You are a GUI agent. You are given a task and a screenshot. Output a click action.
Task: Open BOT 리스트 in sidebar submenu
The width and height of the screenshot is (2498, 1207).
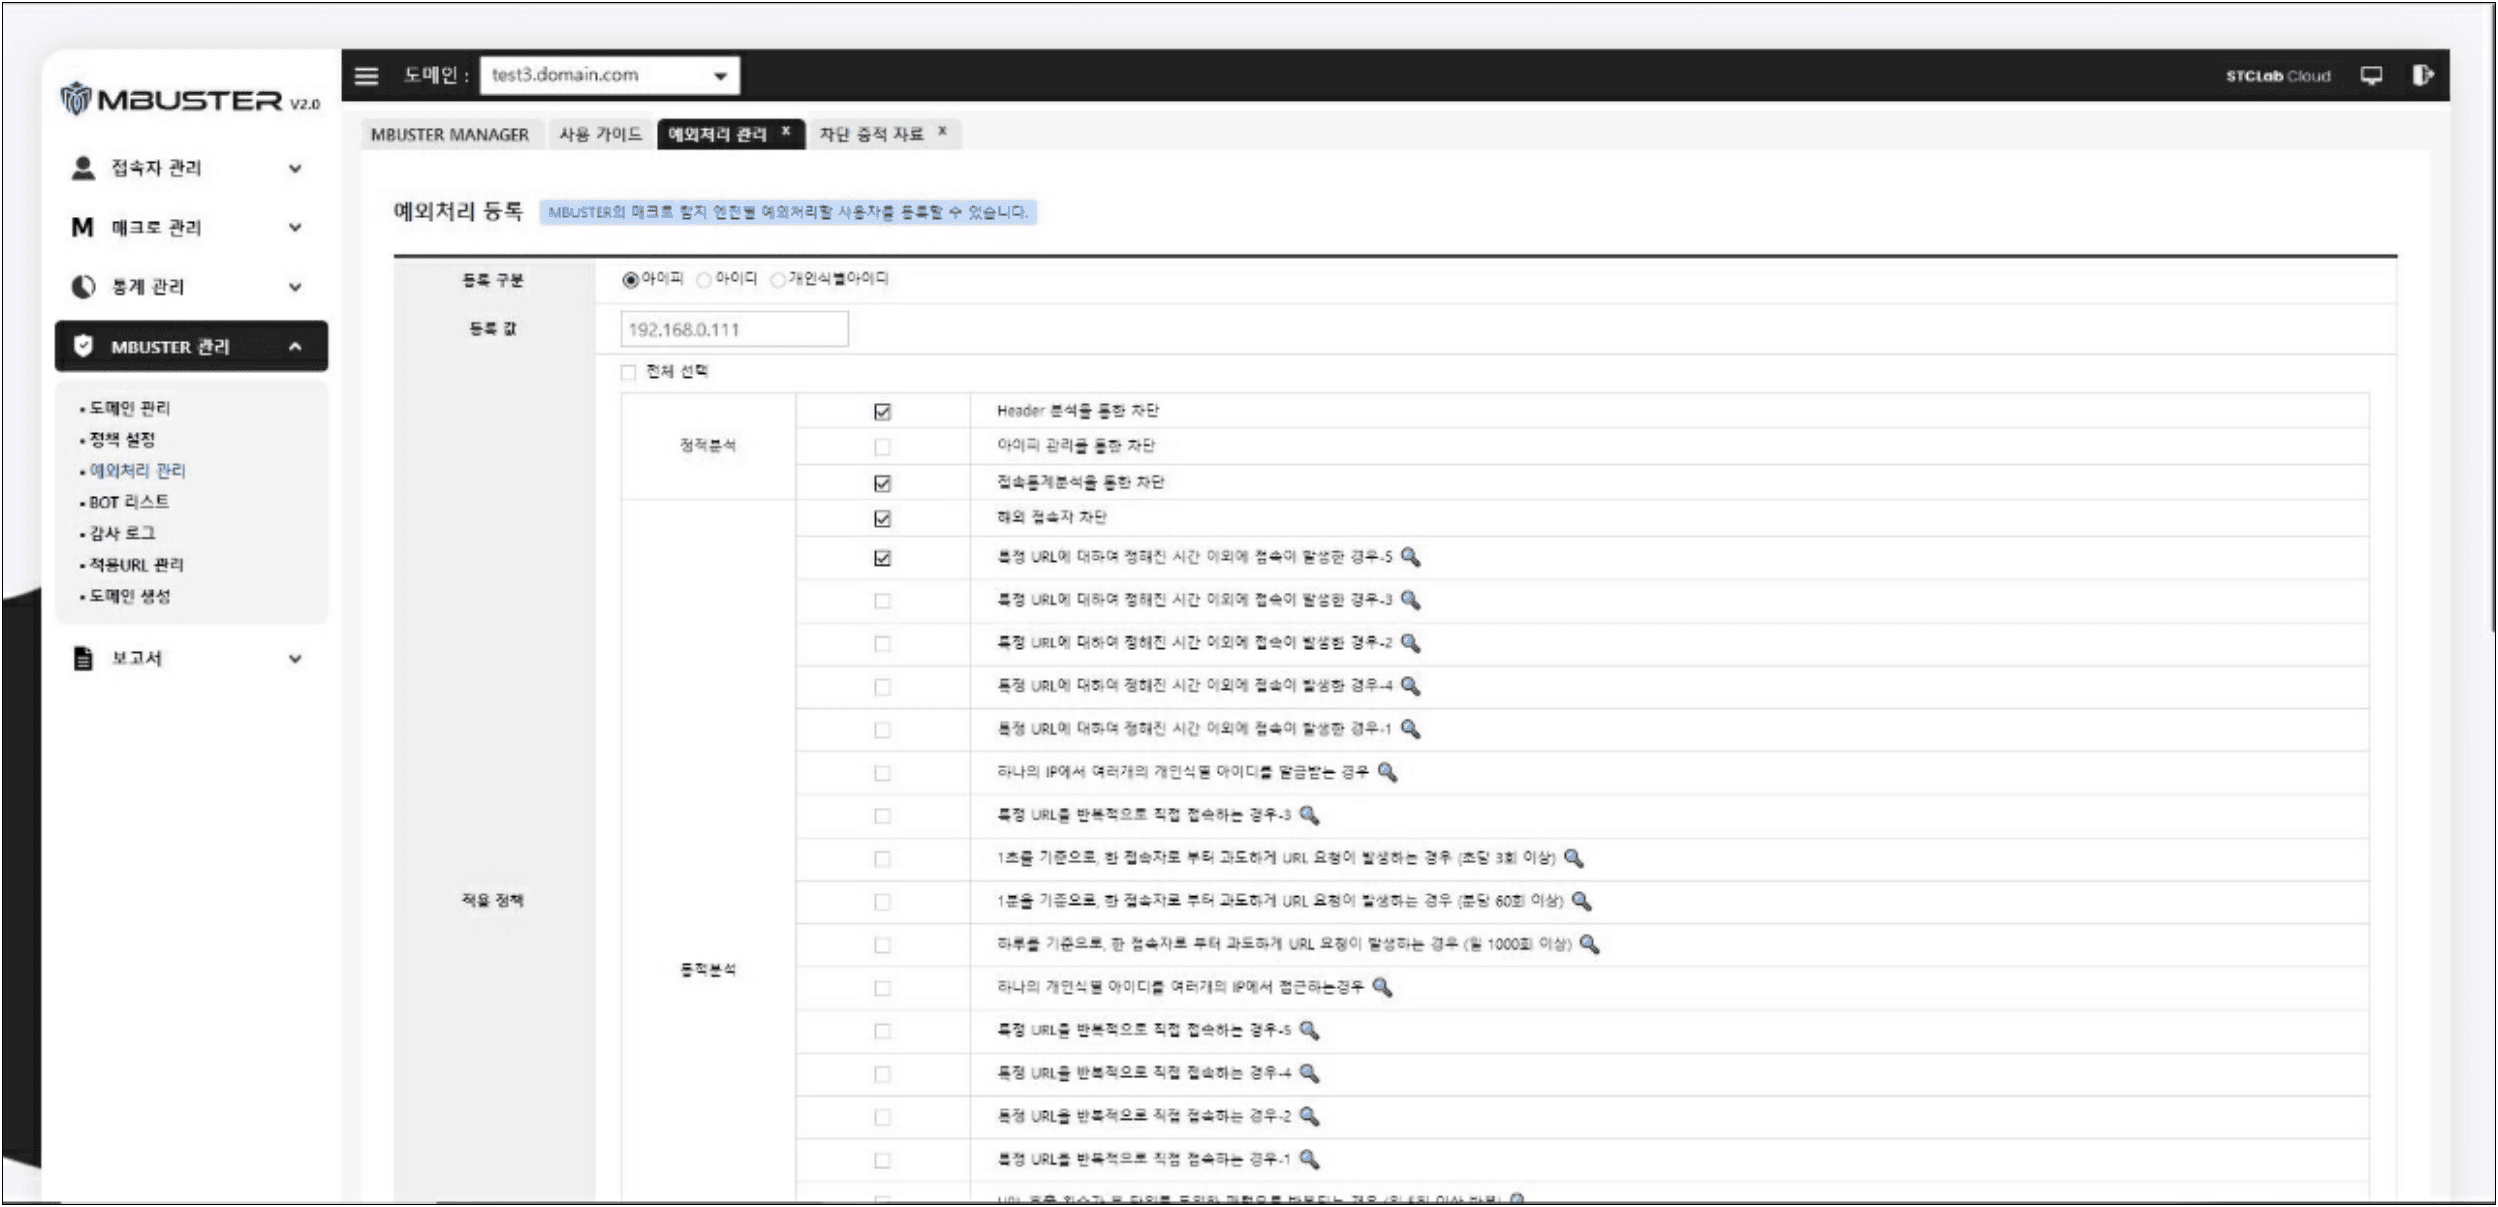(x=129, y=503)
